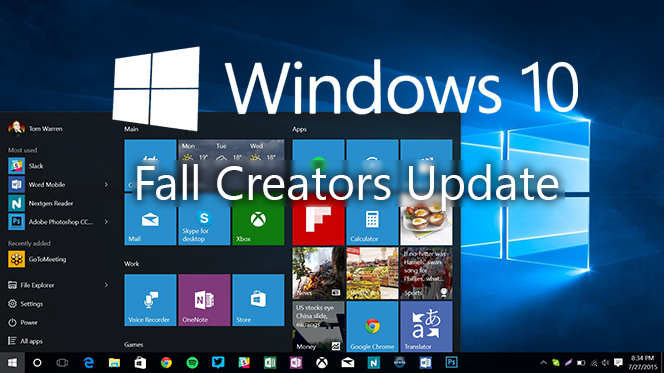
Task: Open the Translator tile
Action: (x=426, y=326)
